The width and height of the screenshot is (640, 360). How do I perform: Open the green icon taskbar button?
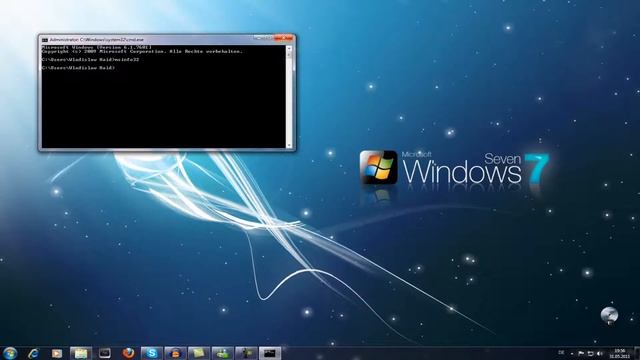click(223, 353)
